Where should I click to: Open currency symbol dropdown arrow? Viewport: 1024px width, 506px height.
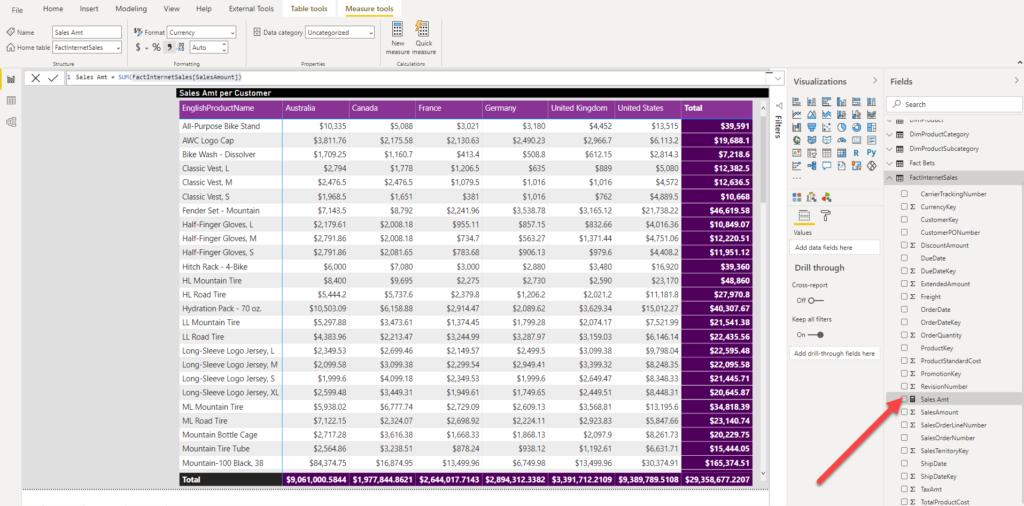point(147,47)
